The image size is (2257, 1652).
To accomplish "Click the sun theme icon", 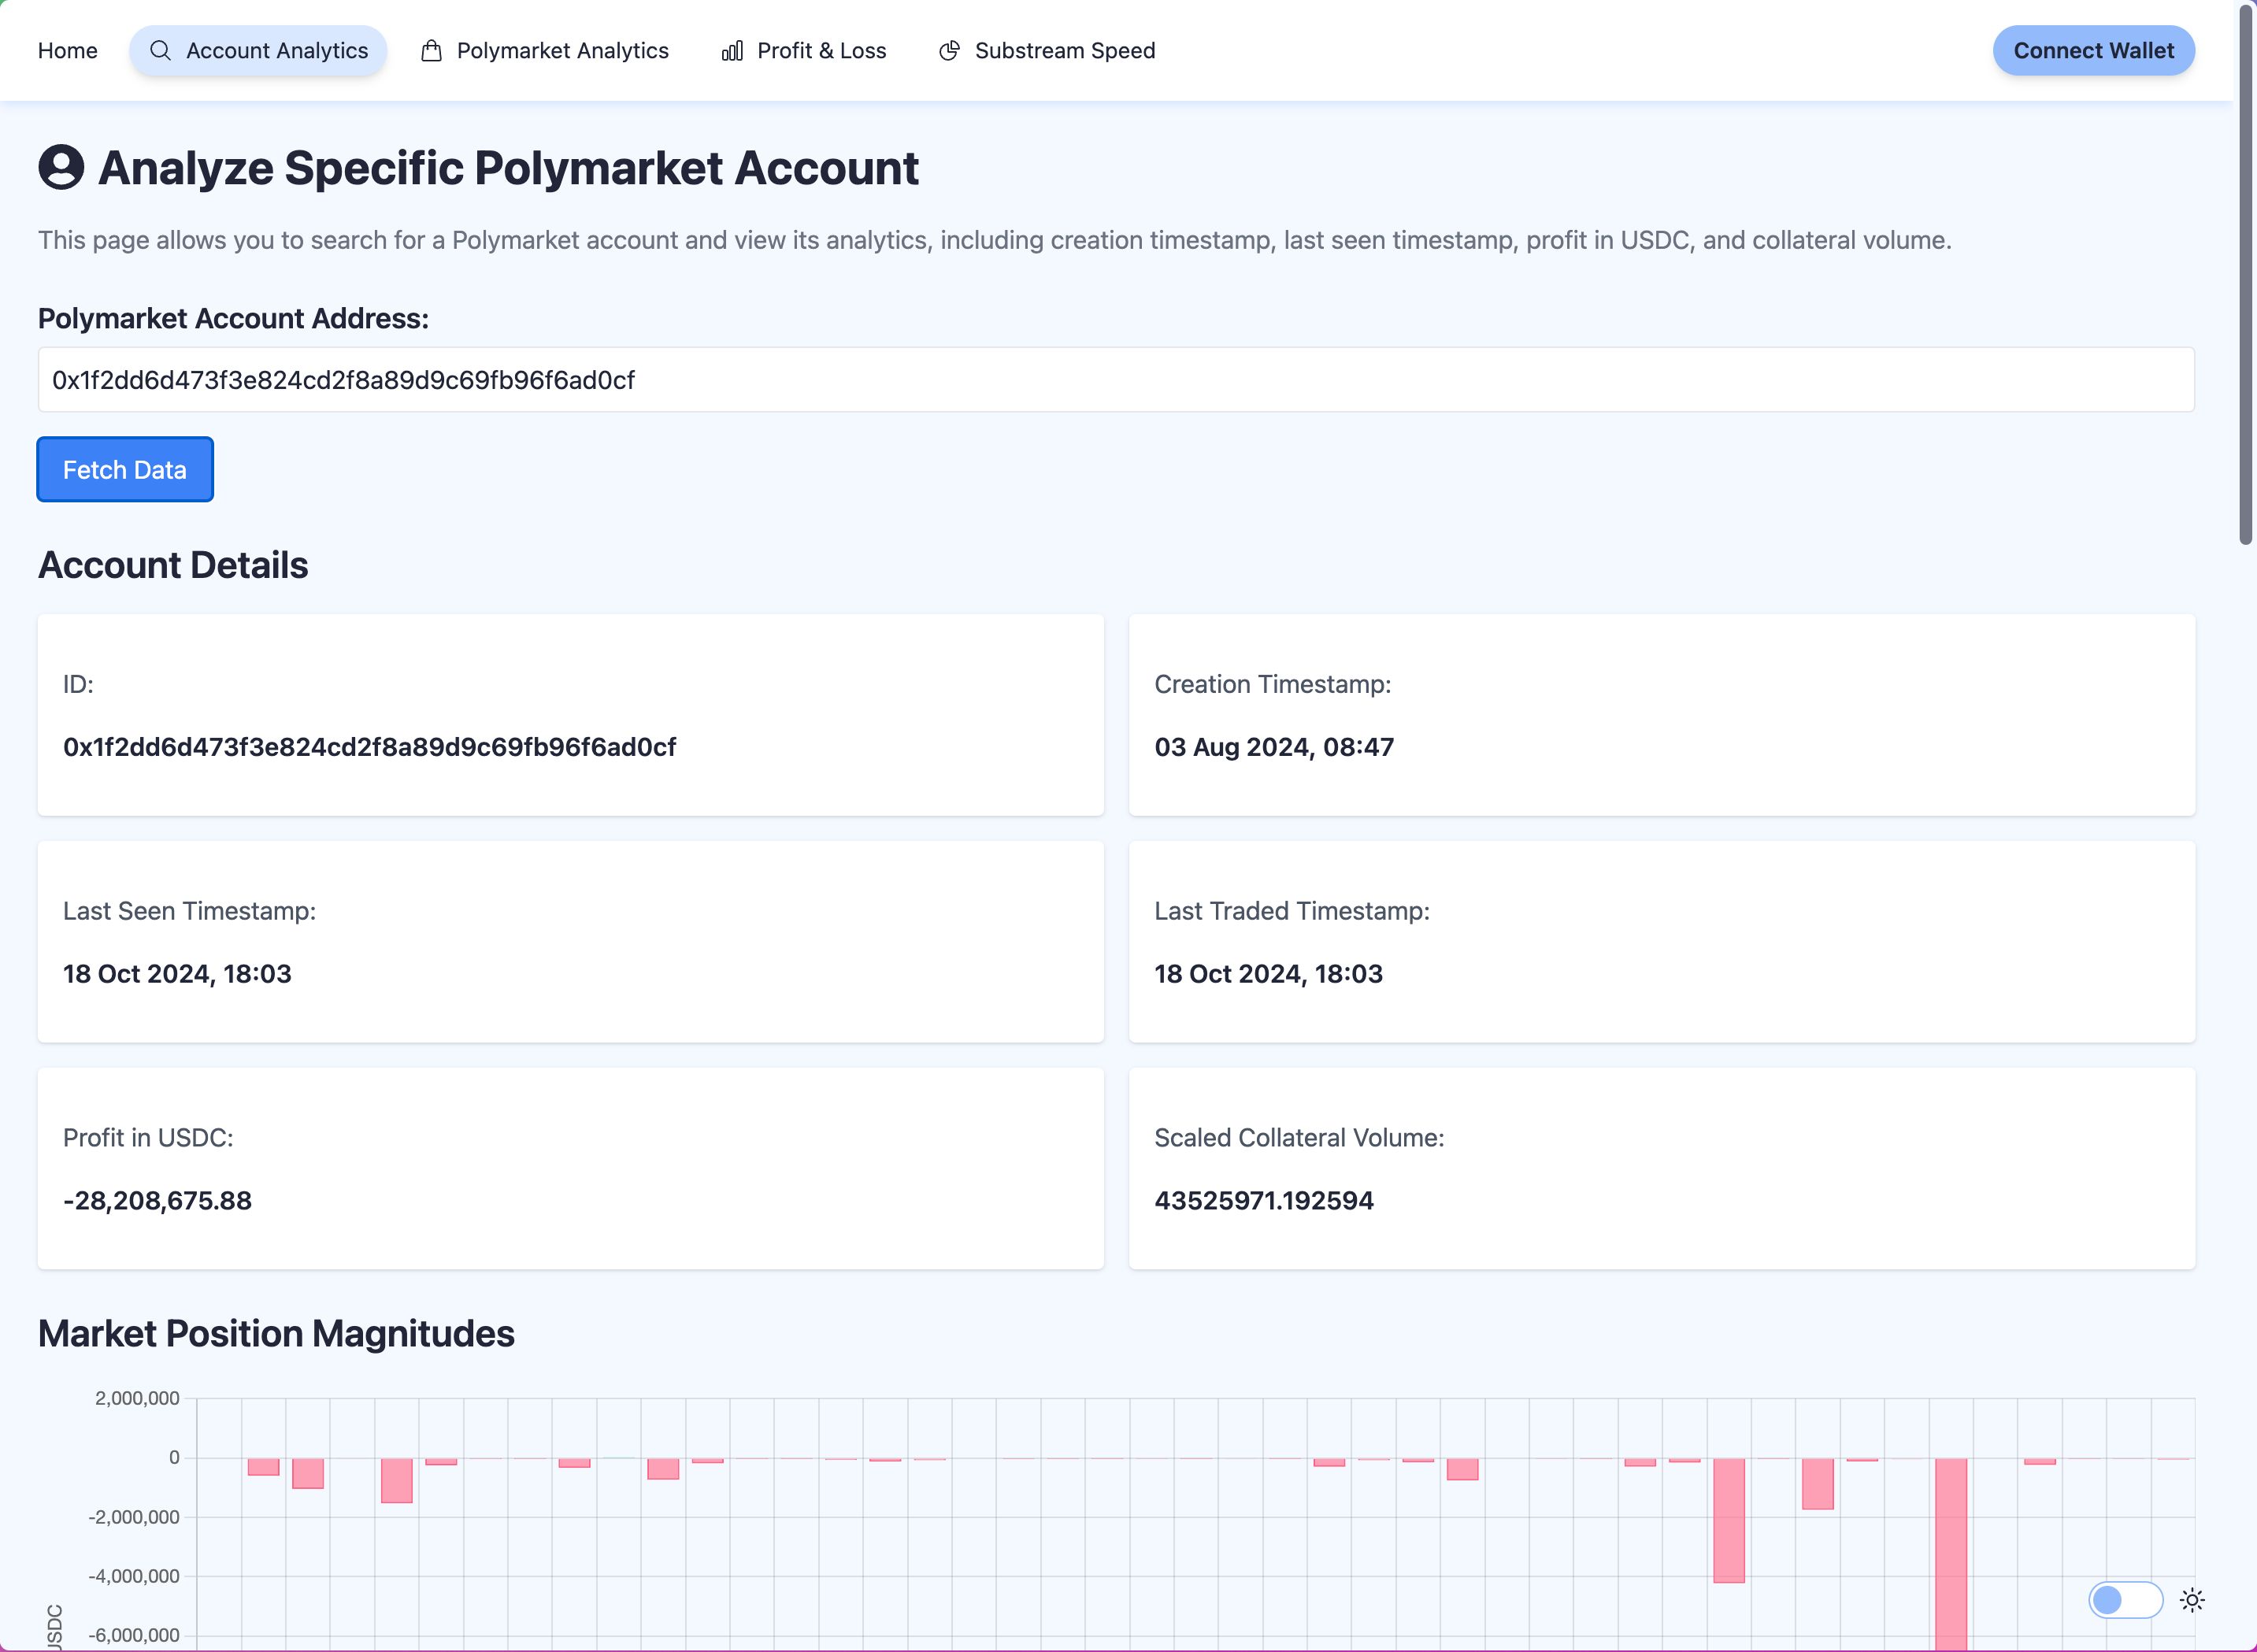I will pos(2192,1600).
